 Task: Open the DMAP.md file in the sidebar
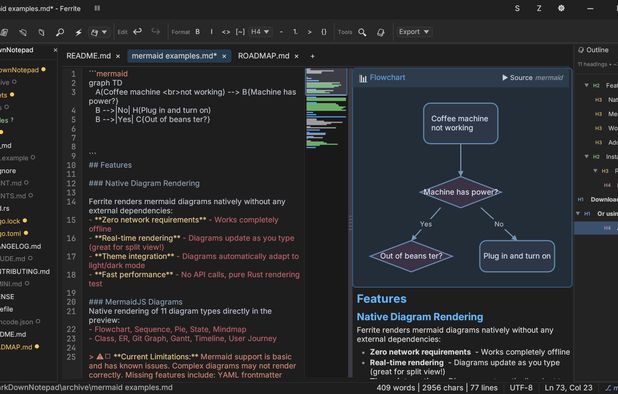click(x=16, y=347)
